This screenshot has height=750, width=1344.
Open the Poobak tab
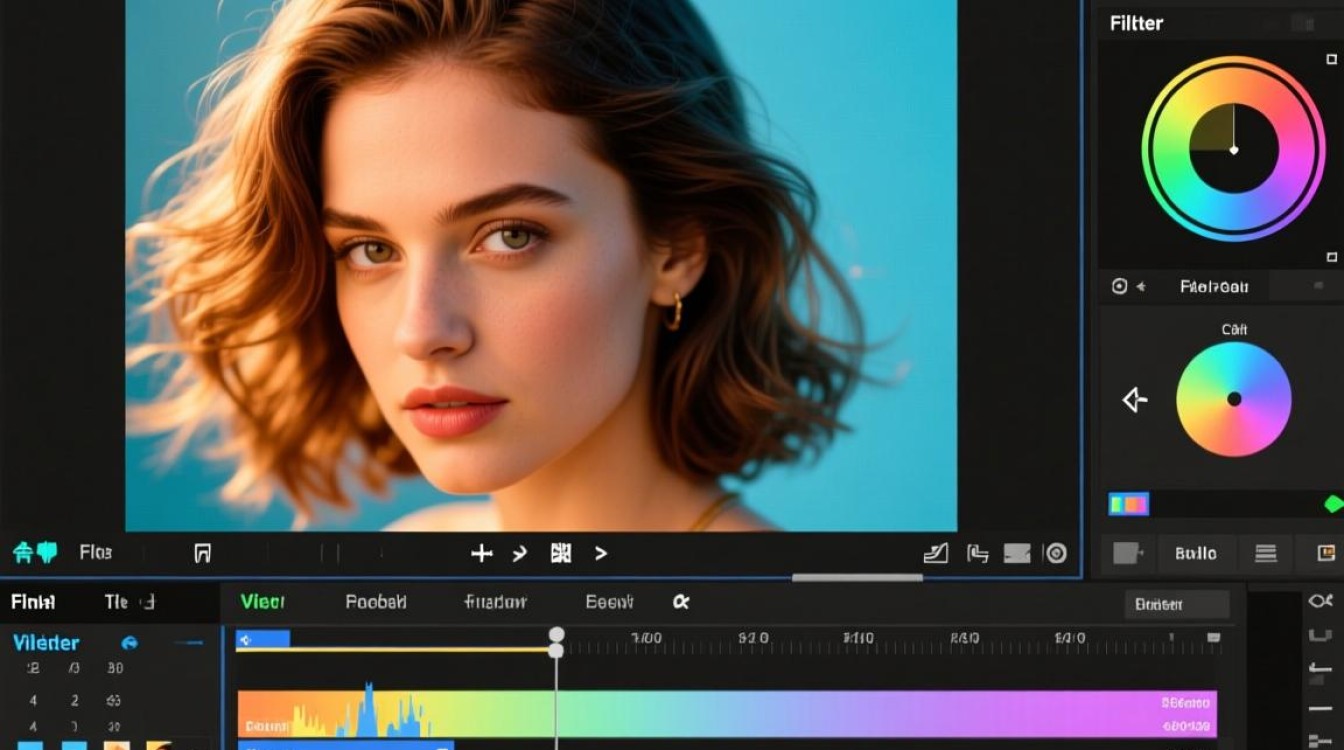[x=376, y=602]
